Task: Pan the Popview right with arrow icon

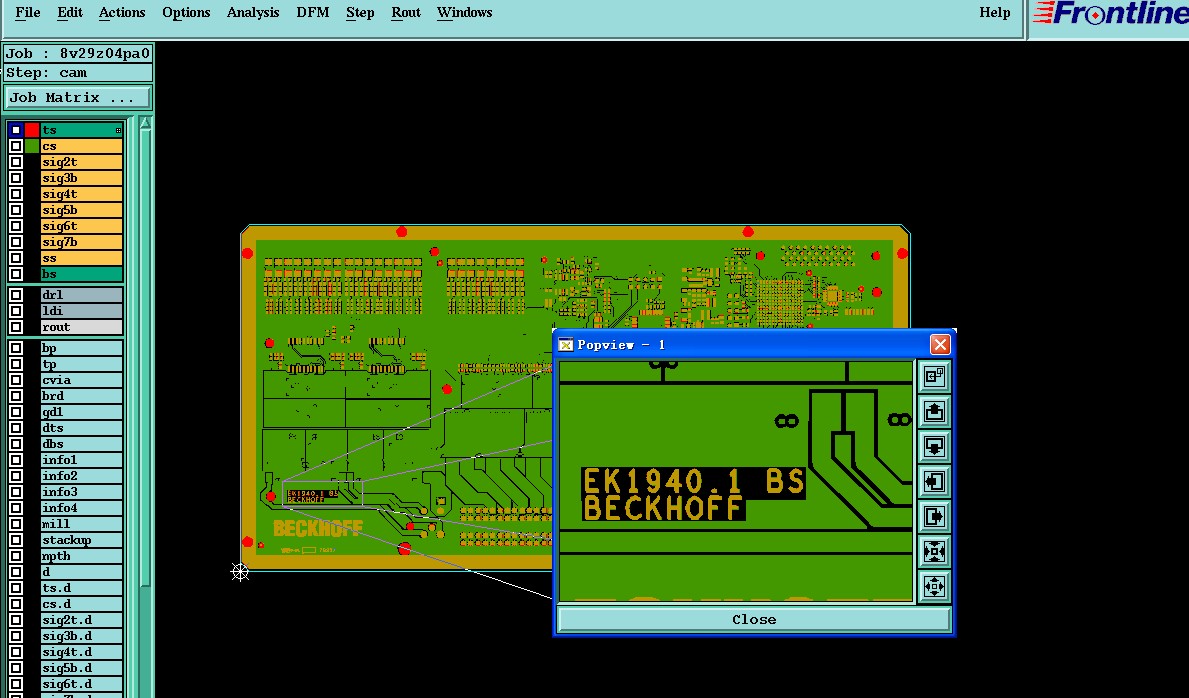Action: coord(934,516)
